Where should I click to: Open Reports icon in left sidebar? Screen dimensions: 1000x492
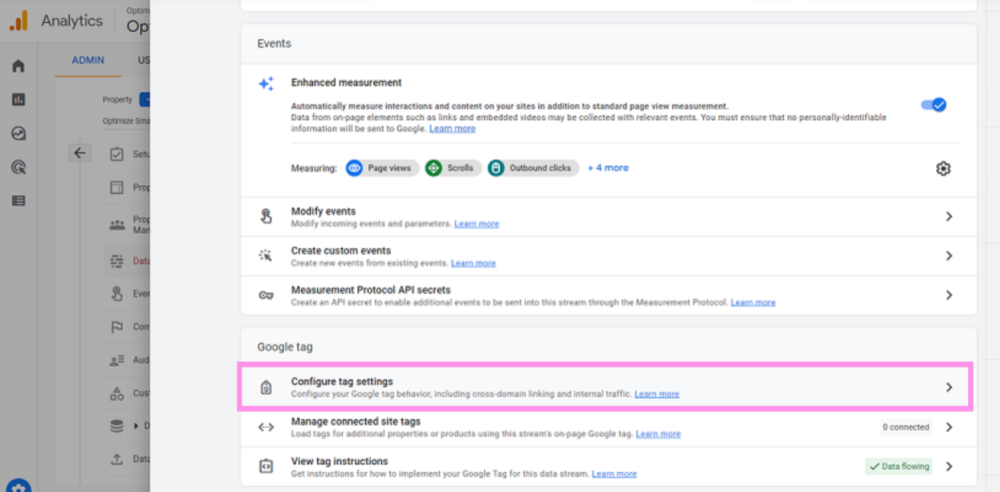point(18,100)
